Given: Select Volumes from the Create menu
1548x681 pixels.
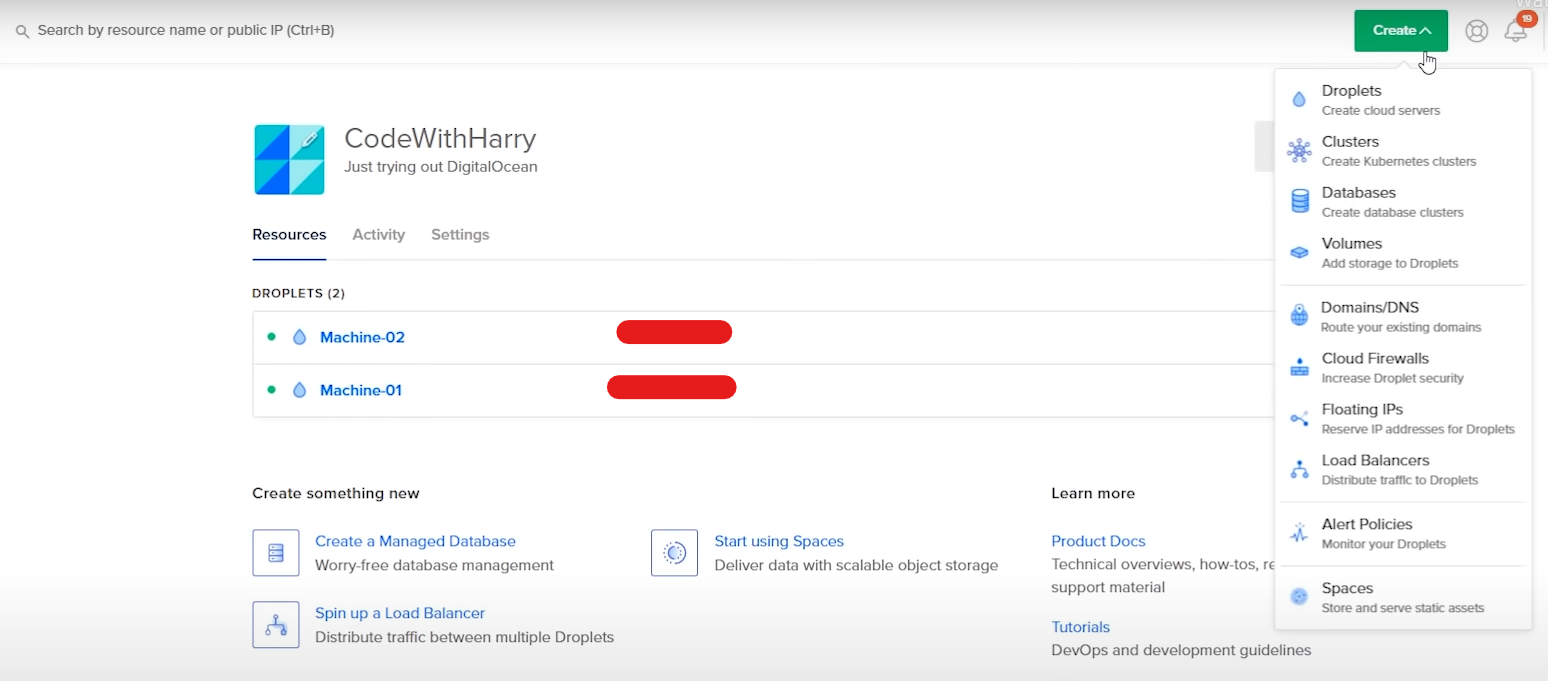Looking at the screenshot, I should pos(1404,253).
